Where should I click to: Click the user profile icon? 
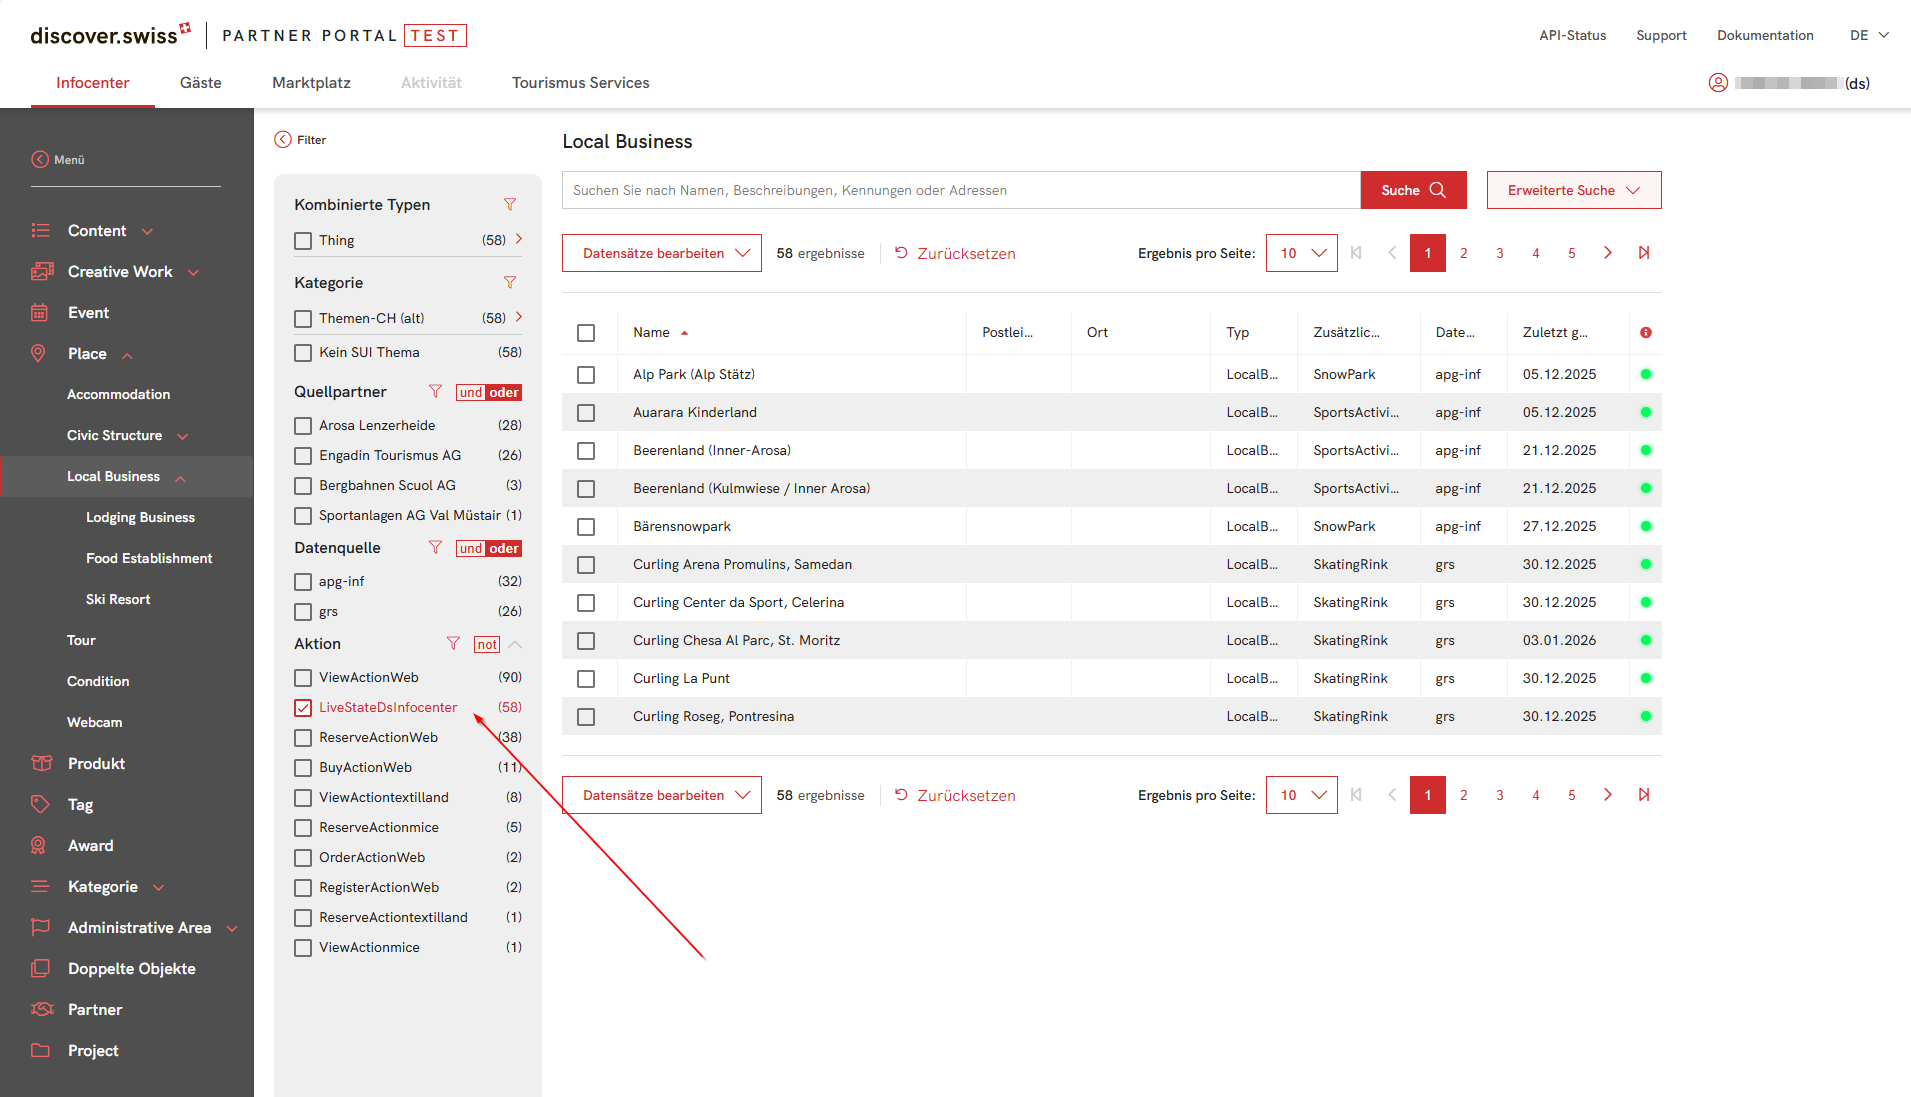point(1718,83)
